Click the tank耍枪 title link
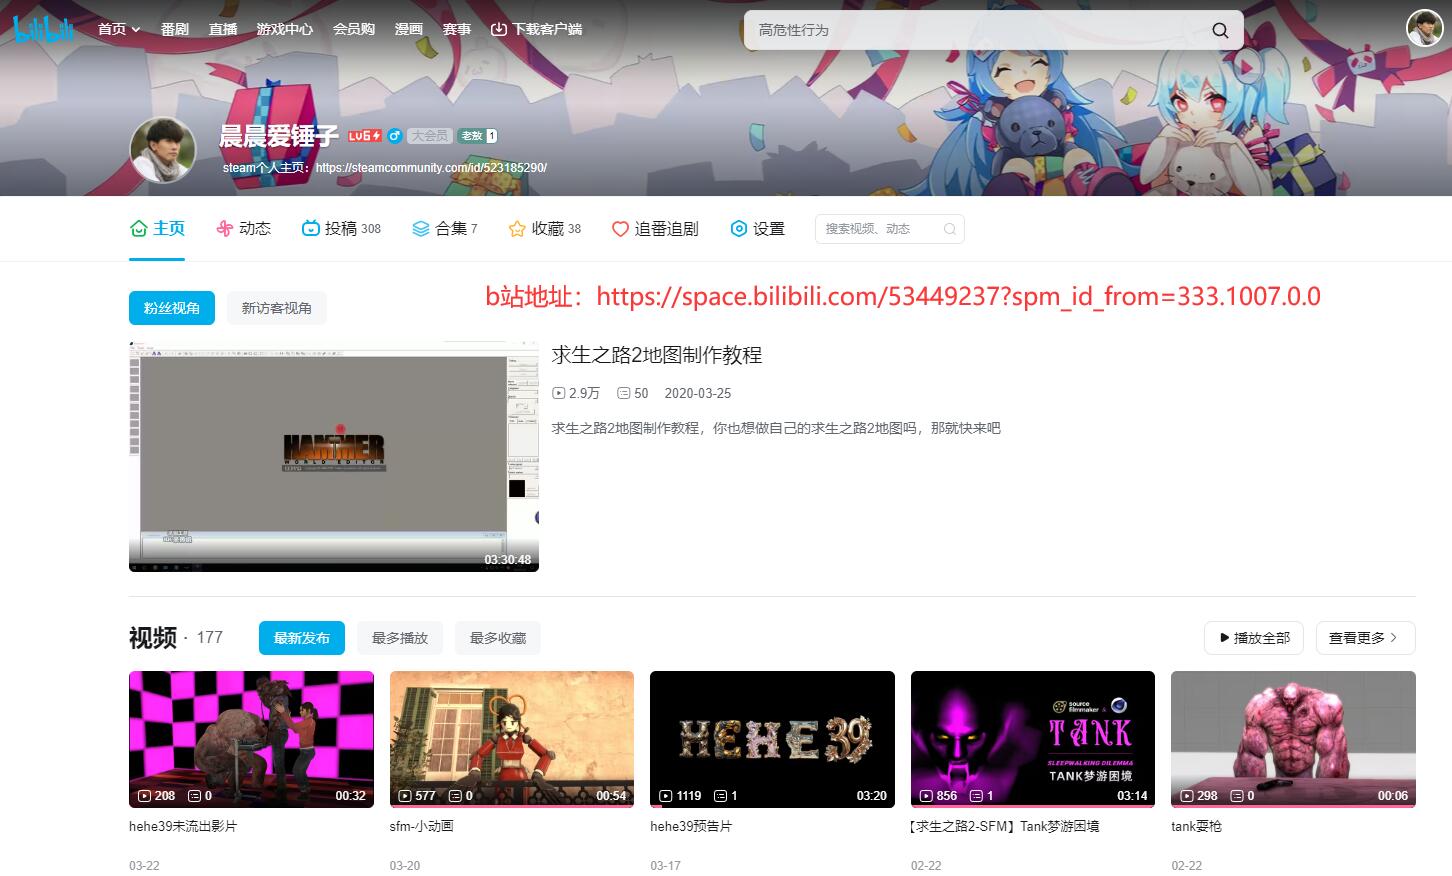Viewport: 1452px width, 876px height. (x=1197, y=827)
